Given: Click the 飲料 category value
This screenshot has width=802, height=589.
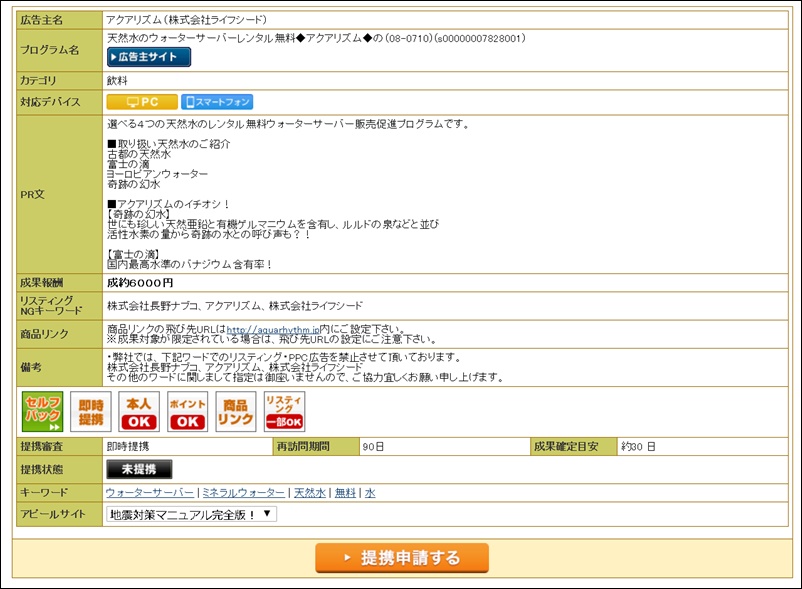Looking at the screenshot, I should [x=117, y=80].
